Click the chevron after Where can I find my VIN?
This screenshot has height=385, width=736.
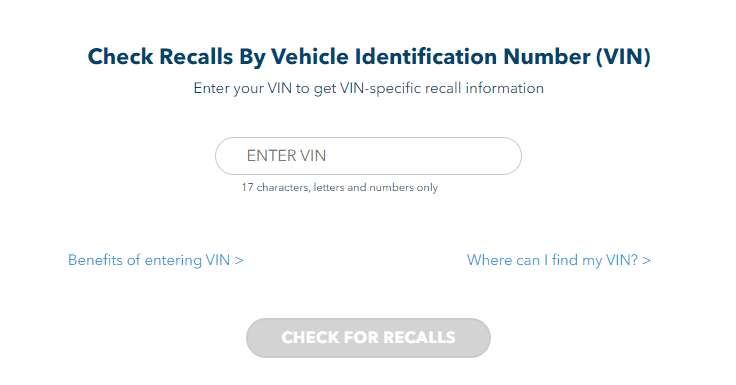point(646,261)
